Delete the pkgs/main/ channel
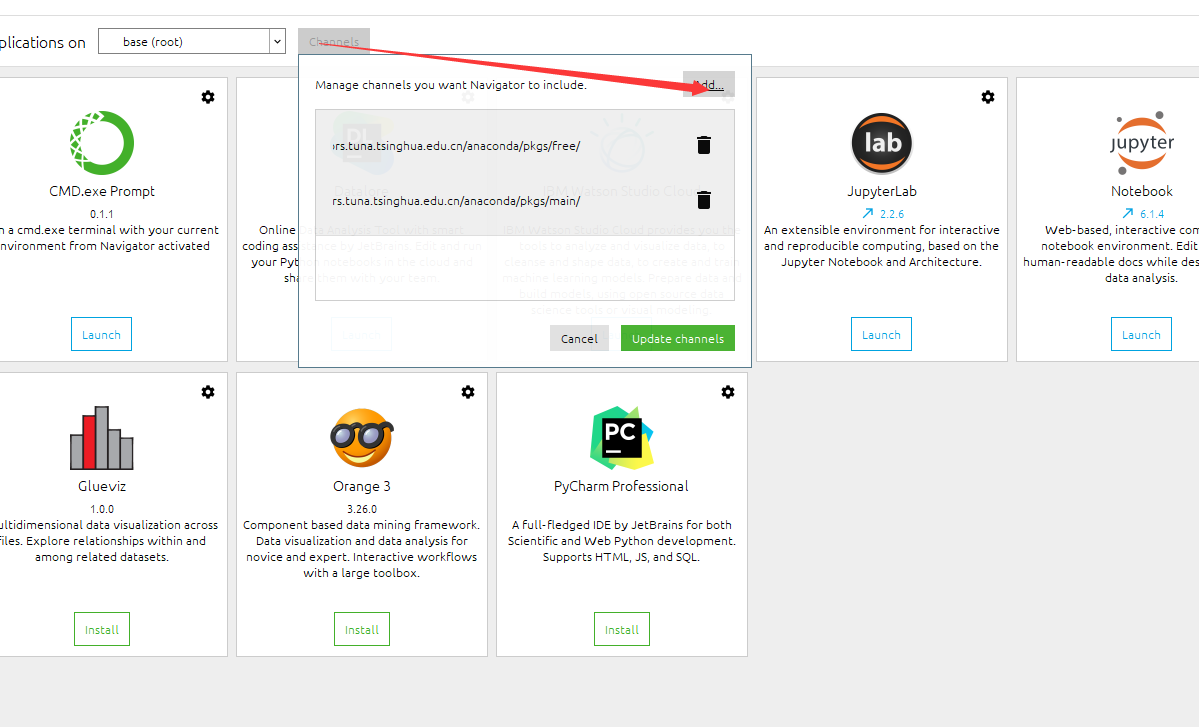 click(704, 200)
